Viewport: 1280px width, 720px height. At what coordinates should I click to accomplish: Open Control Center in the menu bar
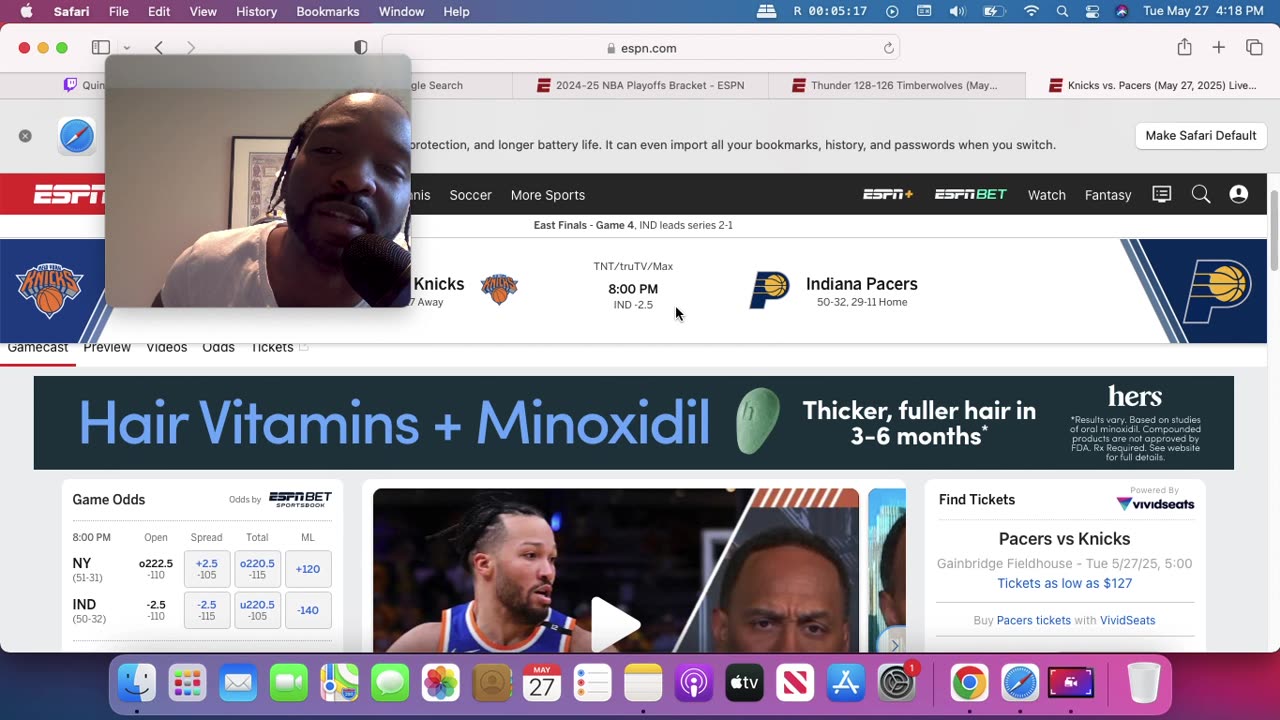pos(1092,11)
